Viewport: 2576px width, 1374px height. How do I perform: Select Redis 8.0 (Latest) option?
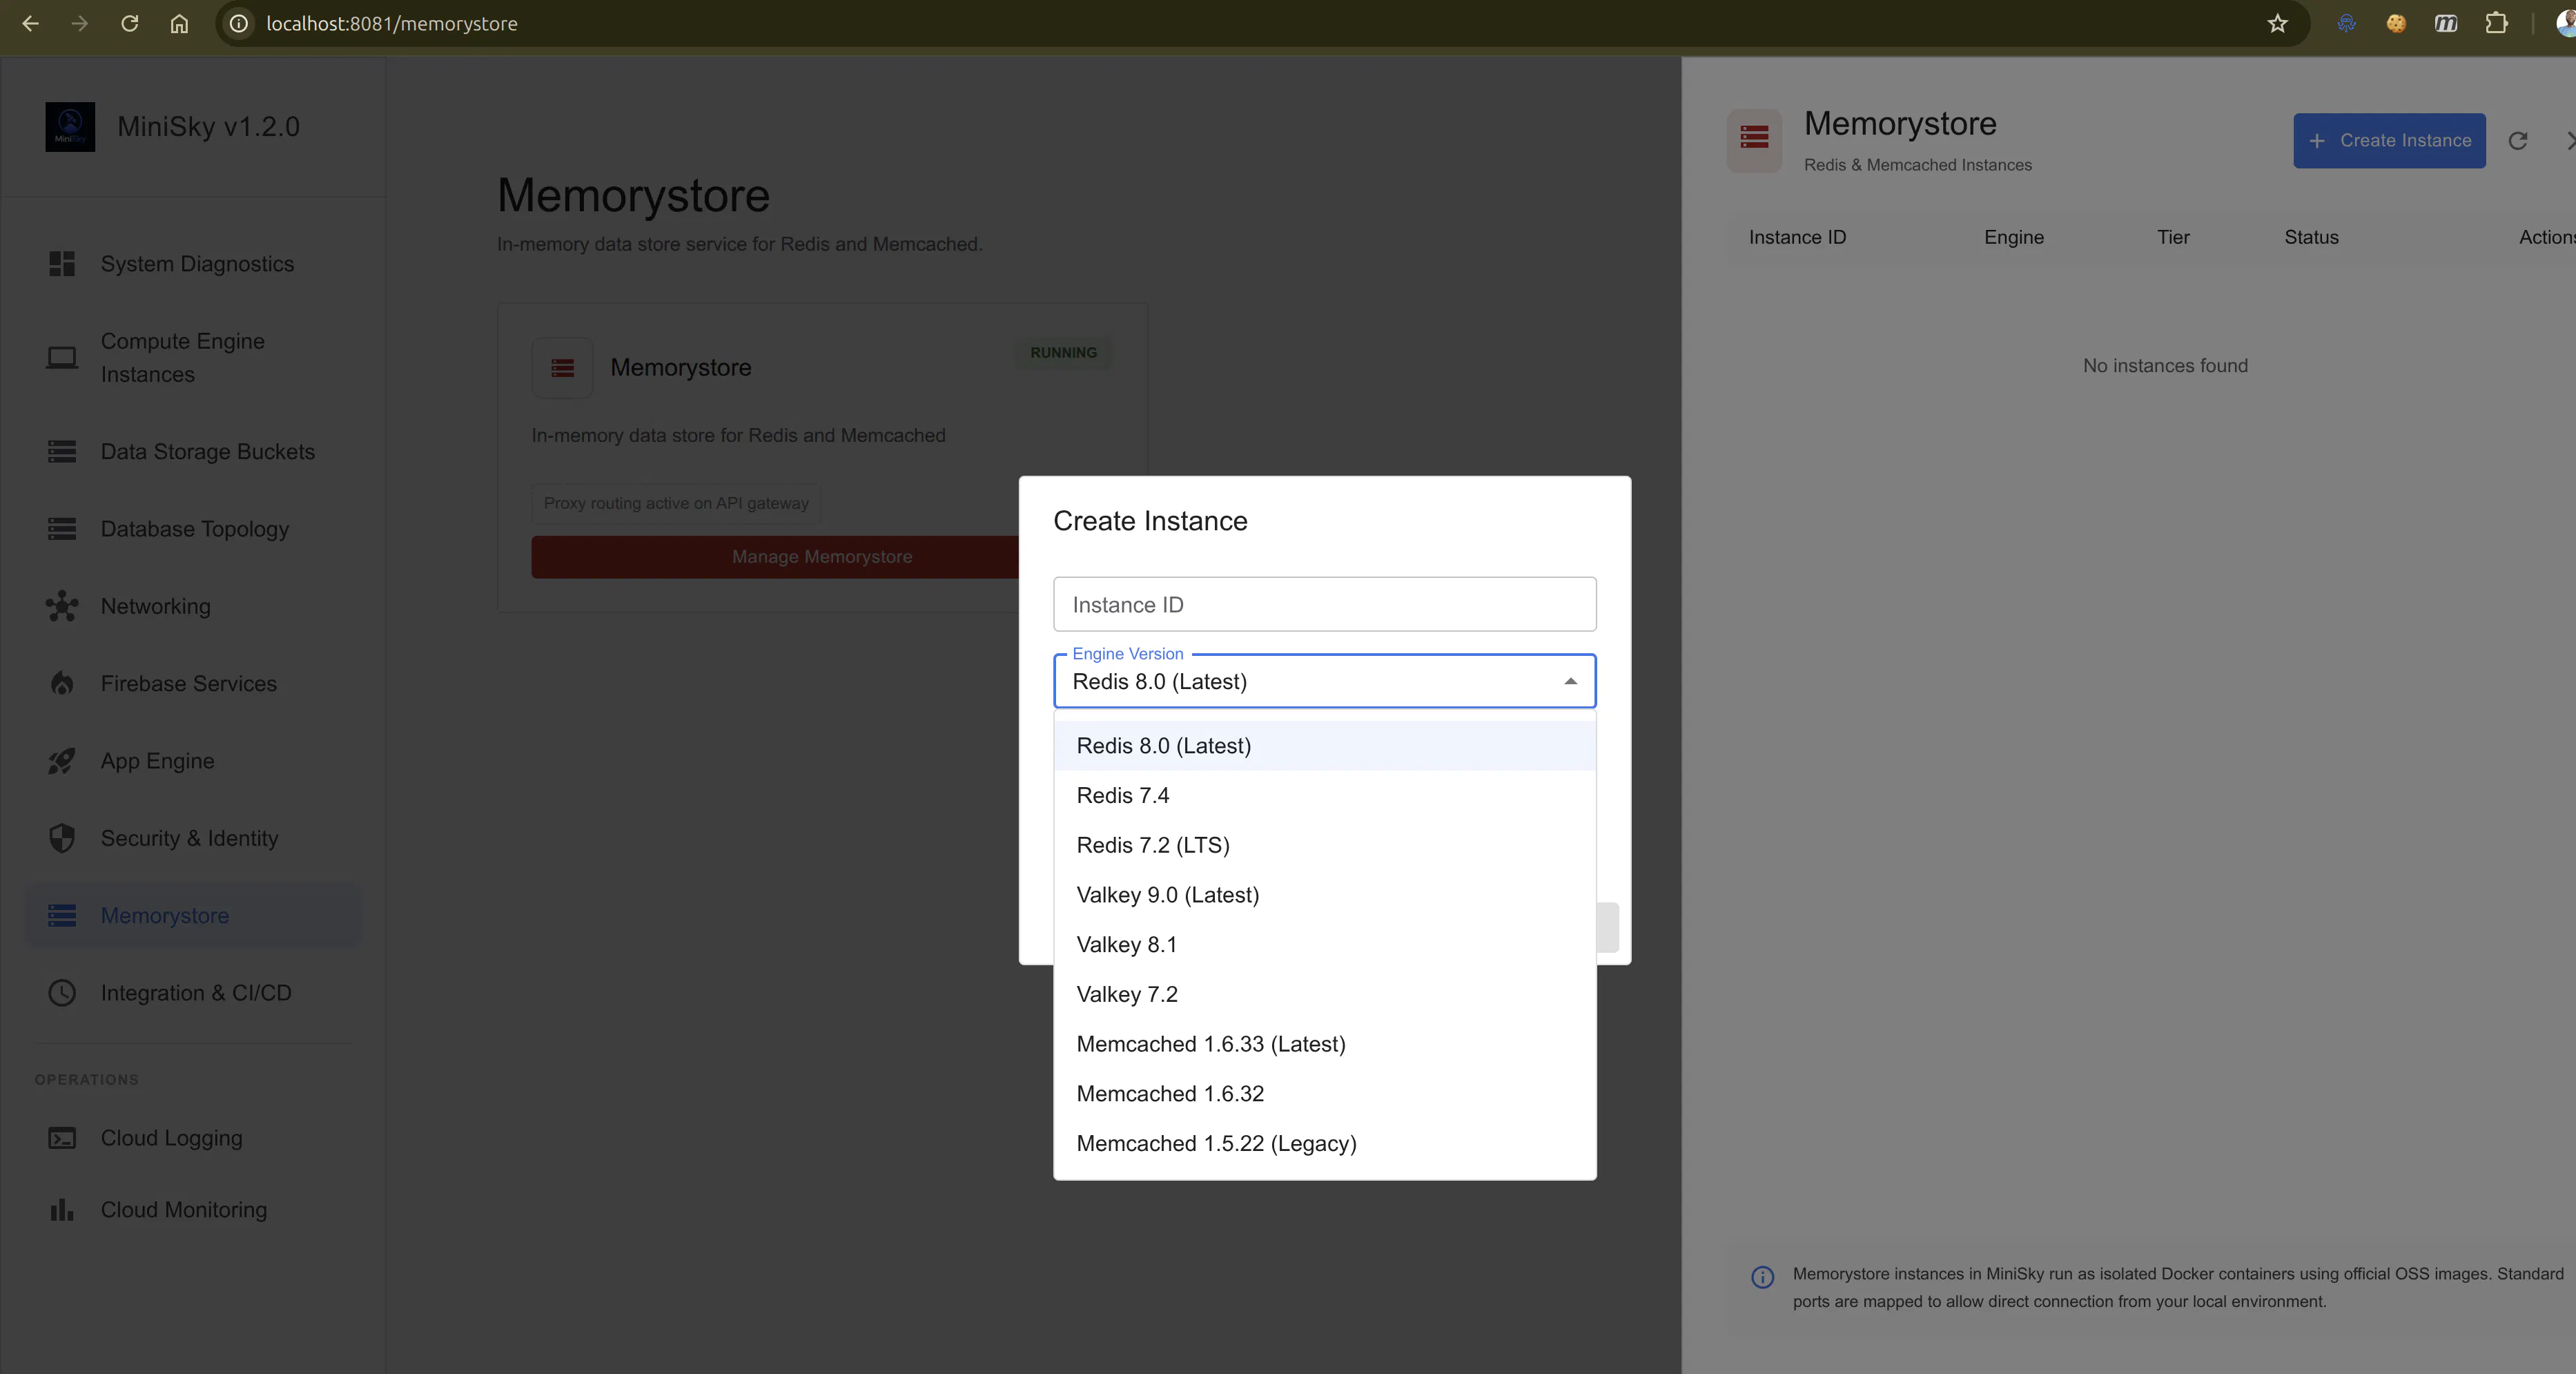tap(1324, 746)
